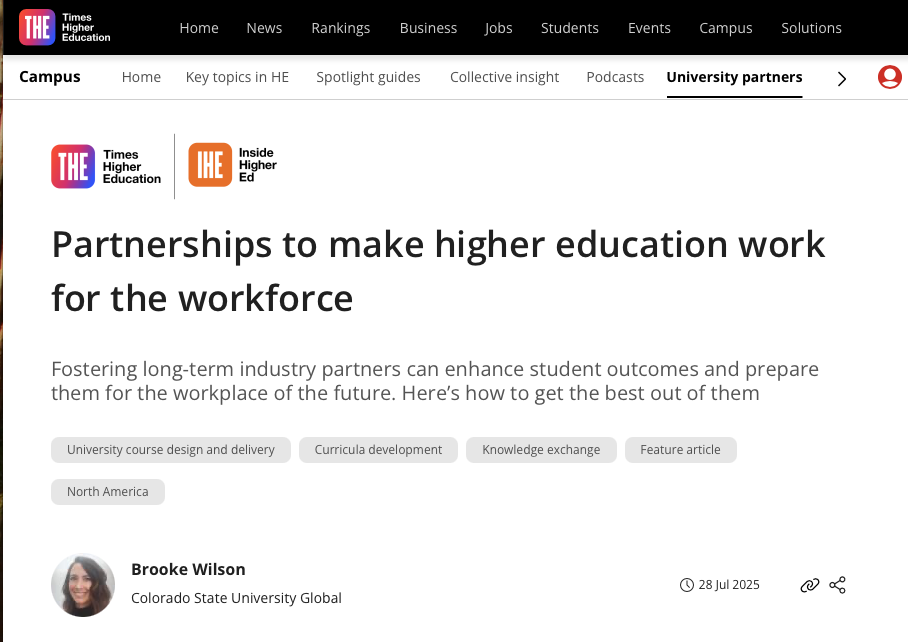Viewport: 908px width, 642px height.
Task: Open the Rankings menu item
Action: tap(340, 28)
